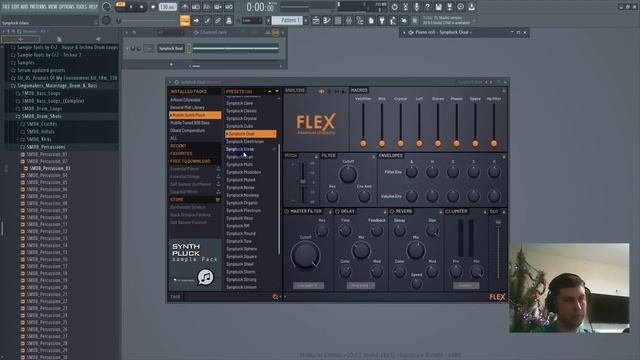Open the PATTERNS menu

pos(38,7)
